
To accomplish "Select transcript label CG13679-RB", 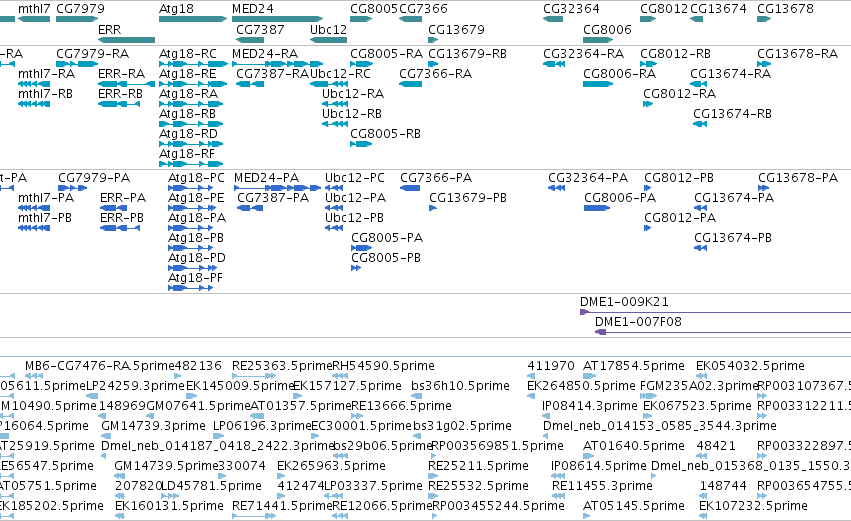I will click(468, 54).
